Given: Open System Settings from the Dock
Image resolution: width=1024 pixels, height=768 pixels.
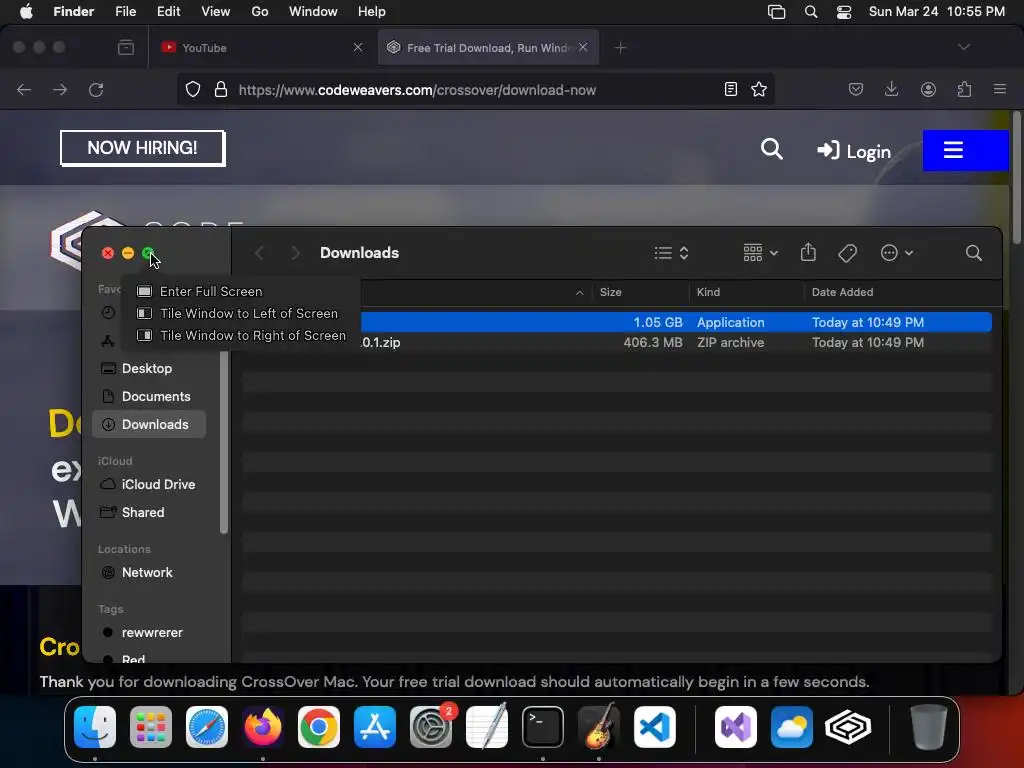Looking at the screenshot, I should coord(431,726).
